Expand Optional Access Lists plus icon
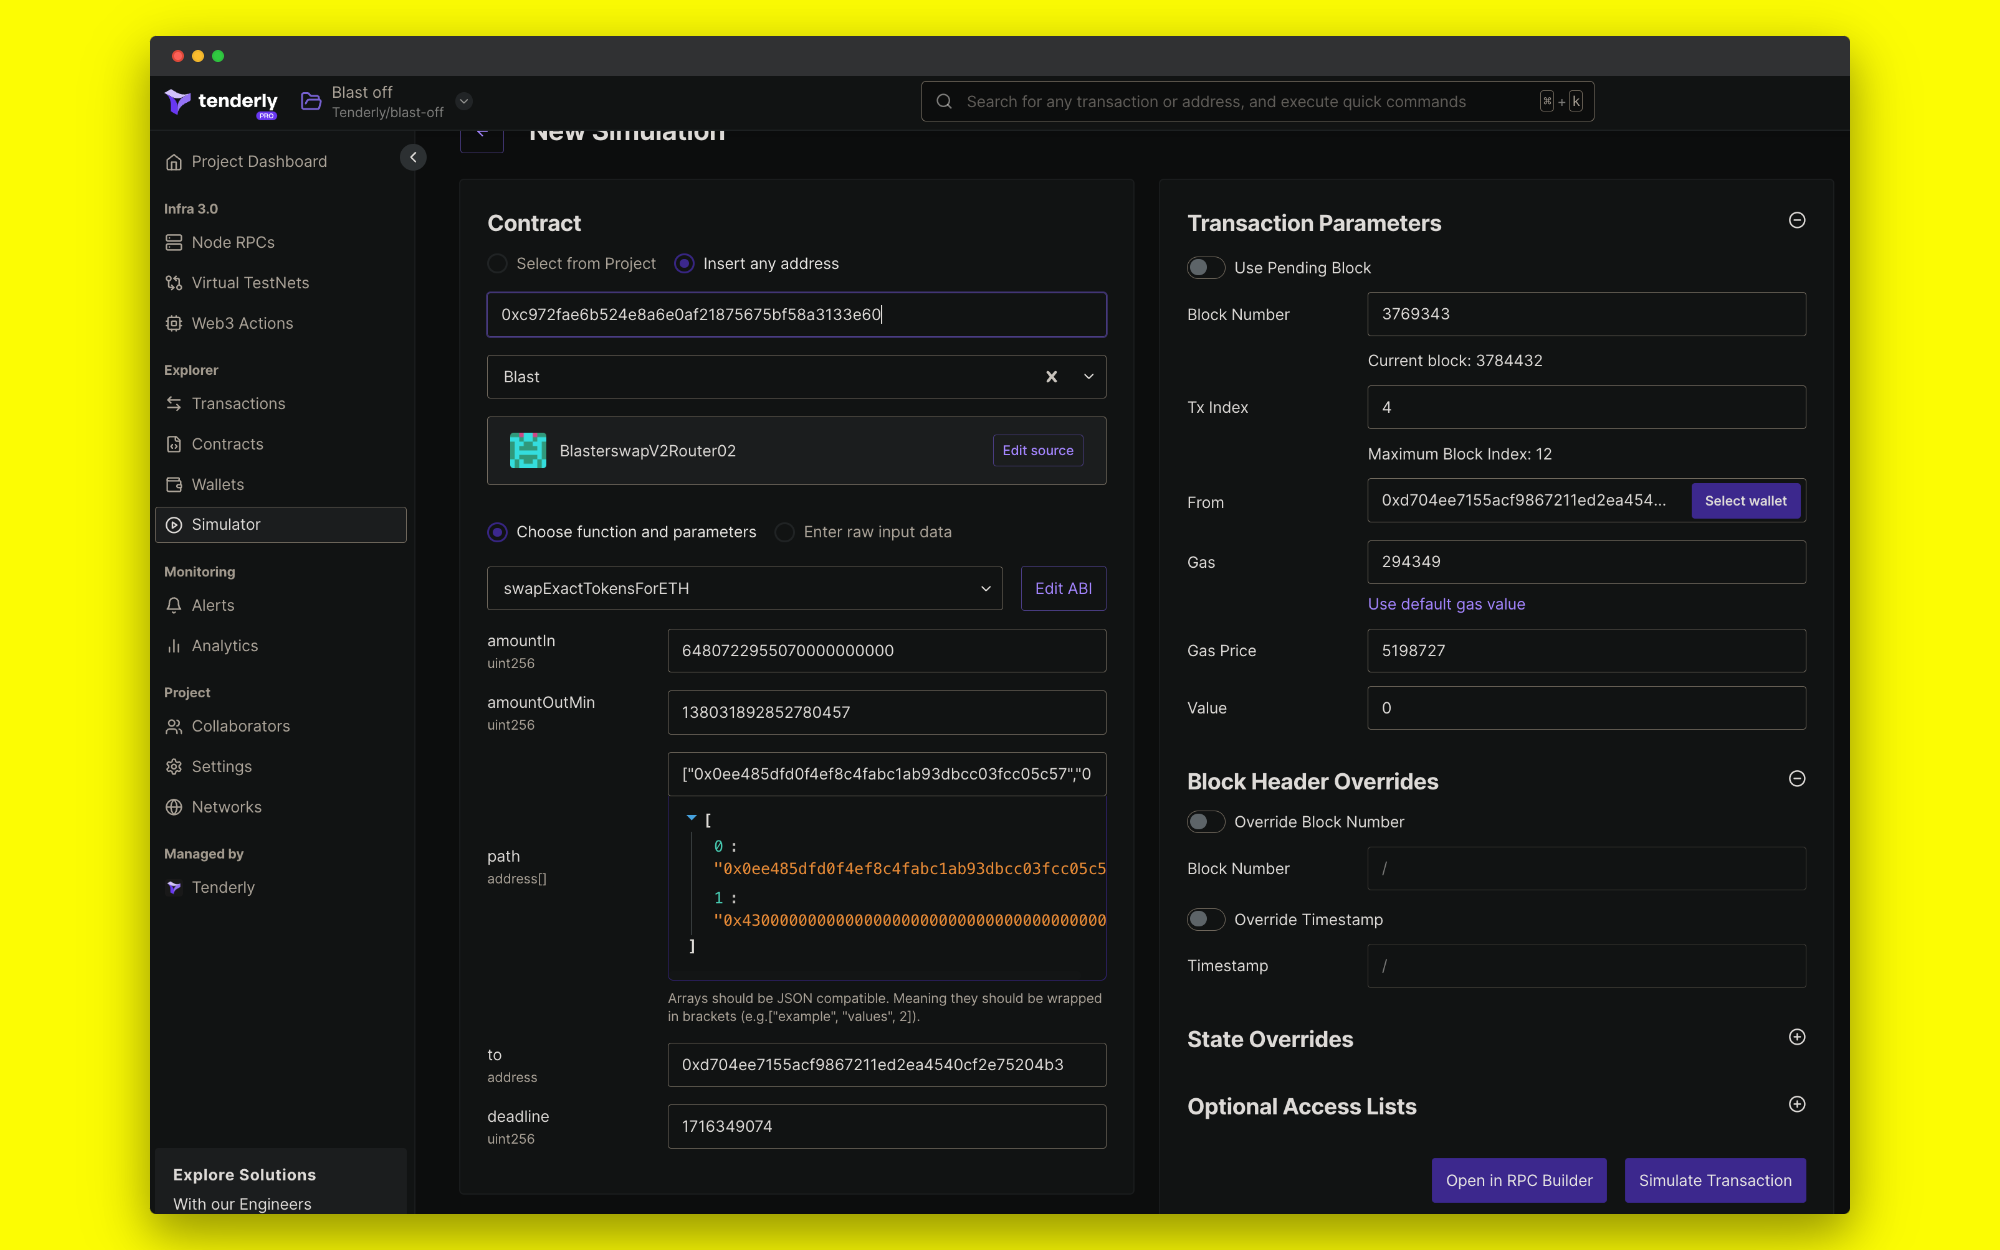Image resolution: width=2000 pixels, height=1250 pixels. point(1797,1104)
